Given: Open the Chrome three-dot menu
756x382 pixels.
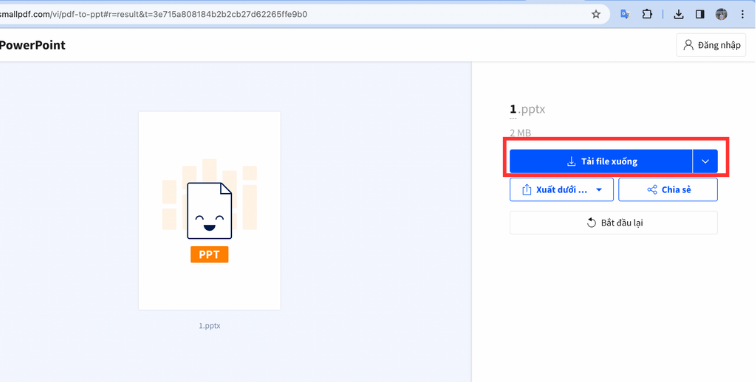Looking at the screenshot, I should coord(742,14).
